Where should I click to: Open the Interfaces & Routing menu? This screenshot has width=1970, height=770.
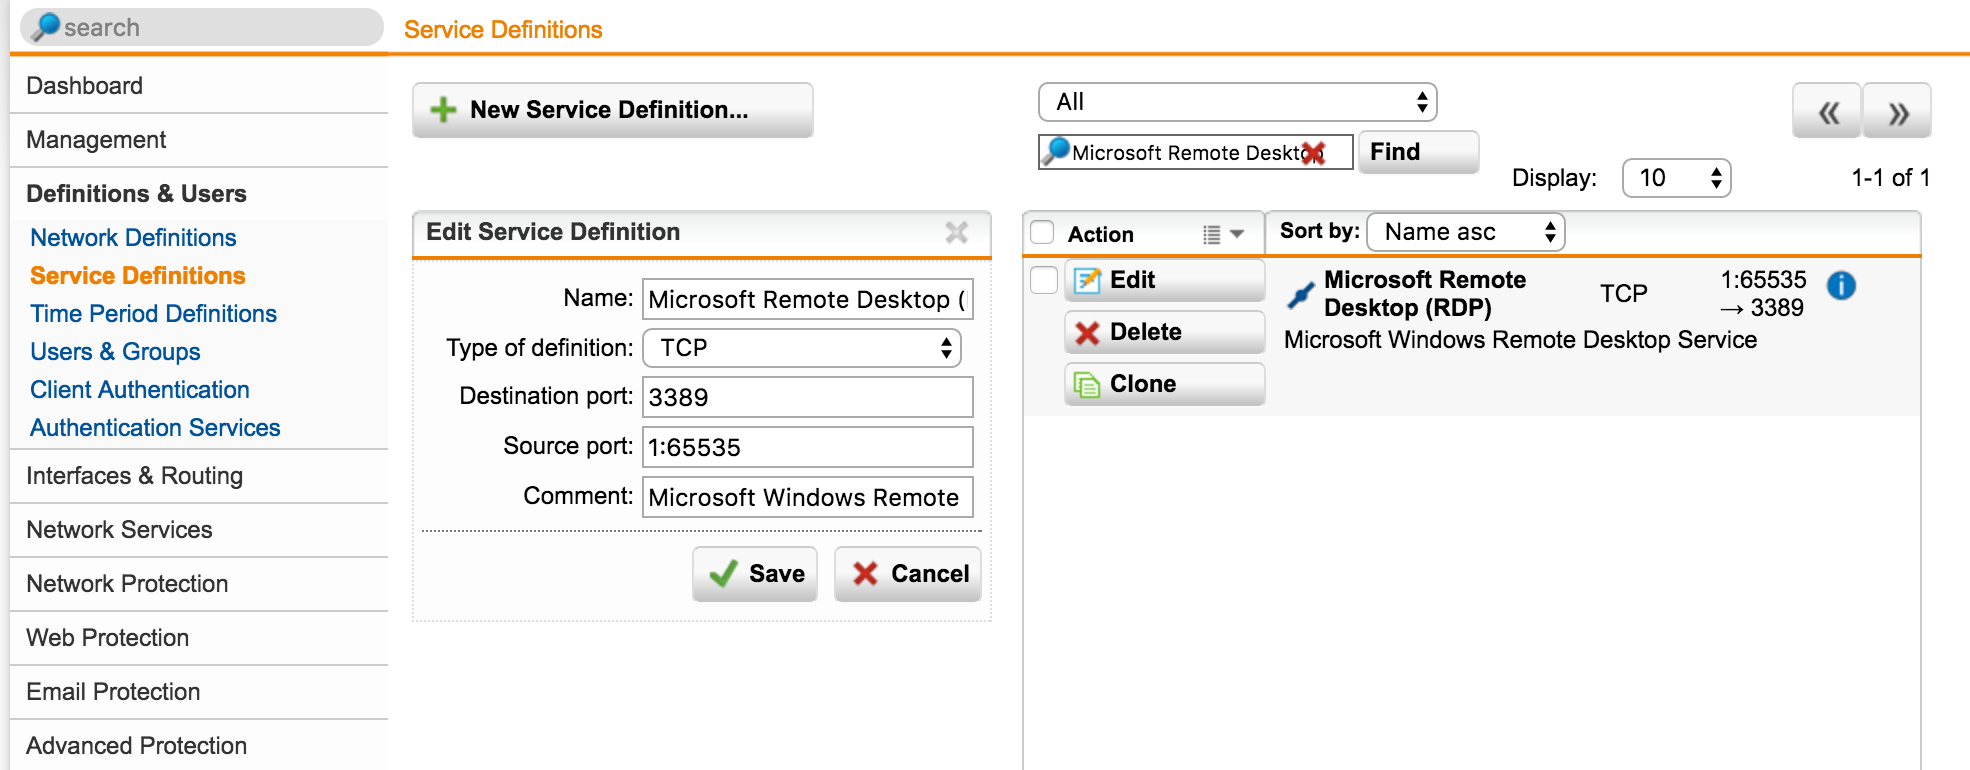199,476
